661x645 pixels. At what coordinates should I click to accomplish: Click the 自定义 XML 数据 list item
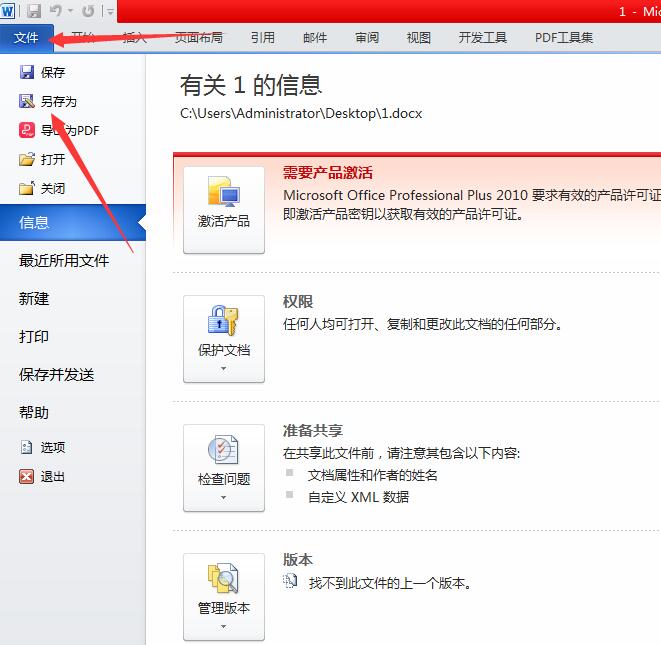[358, 497]
